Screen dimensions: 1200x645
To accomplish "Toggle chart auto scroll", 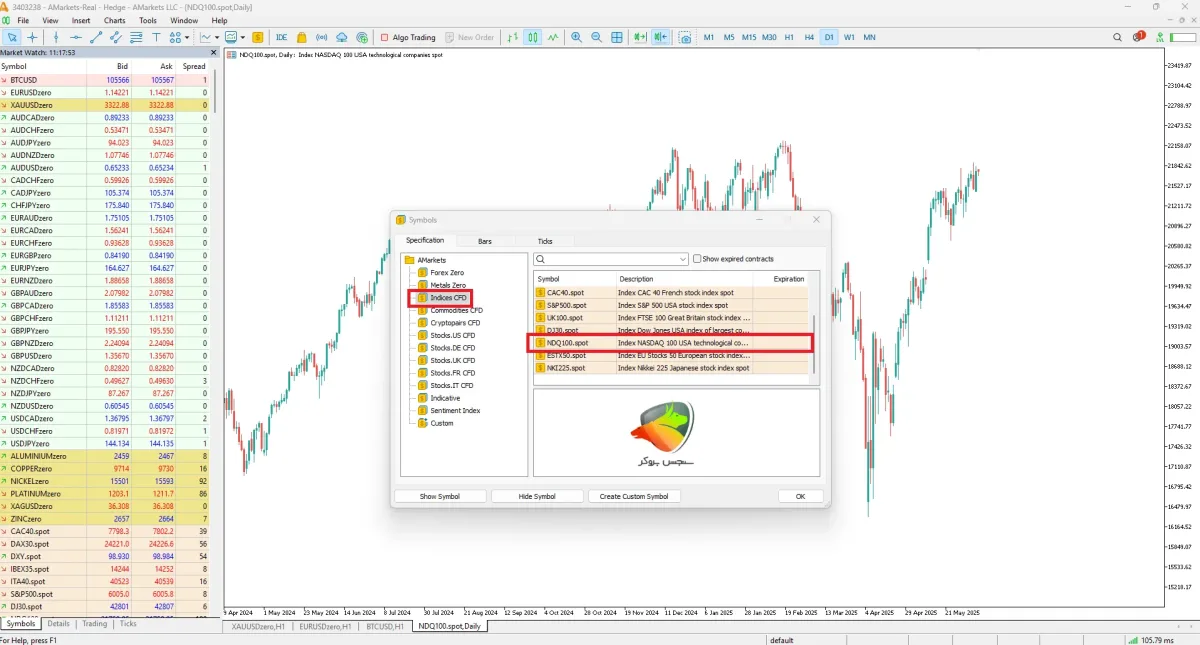I will [640, 37].
